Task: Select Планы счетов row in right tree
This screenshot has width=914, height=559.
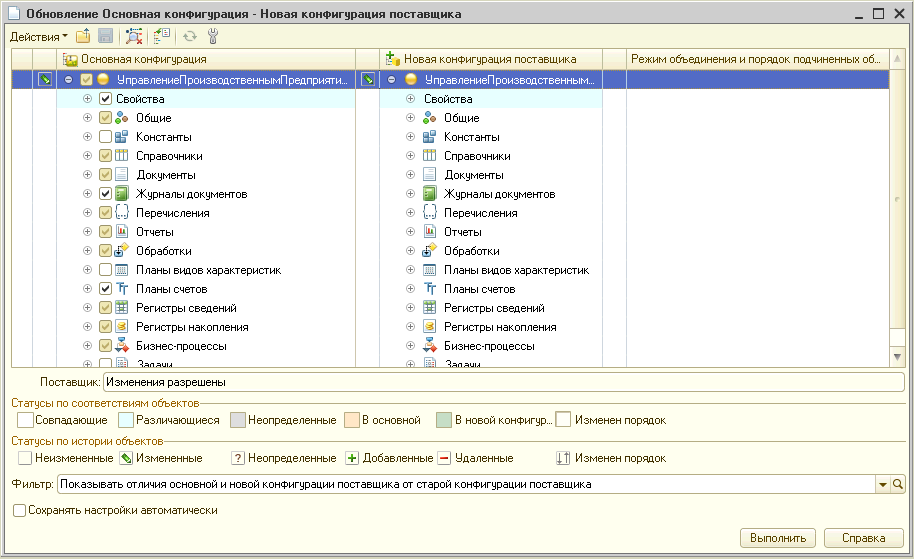Action: [x=491, y=289]
